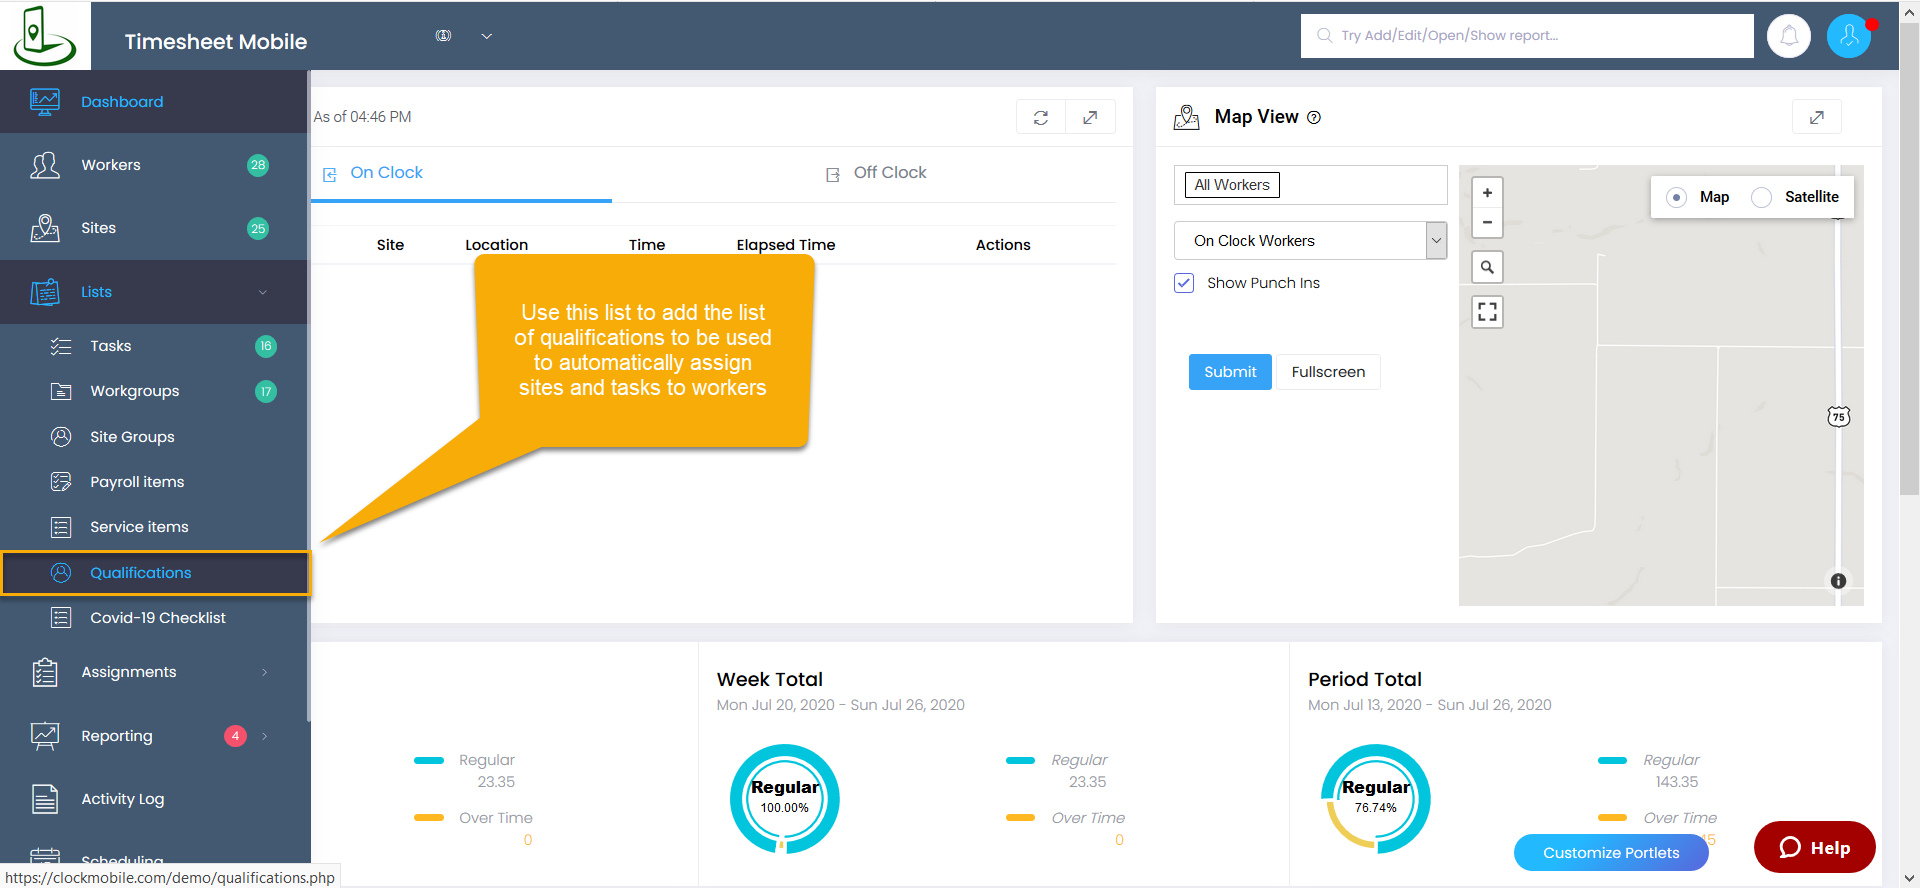This screenshot has height=888, width=1920.
Task: Click the Week Total Regular donut chart
Action: pos(785,799)
